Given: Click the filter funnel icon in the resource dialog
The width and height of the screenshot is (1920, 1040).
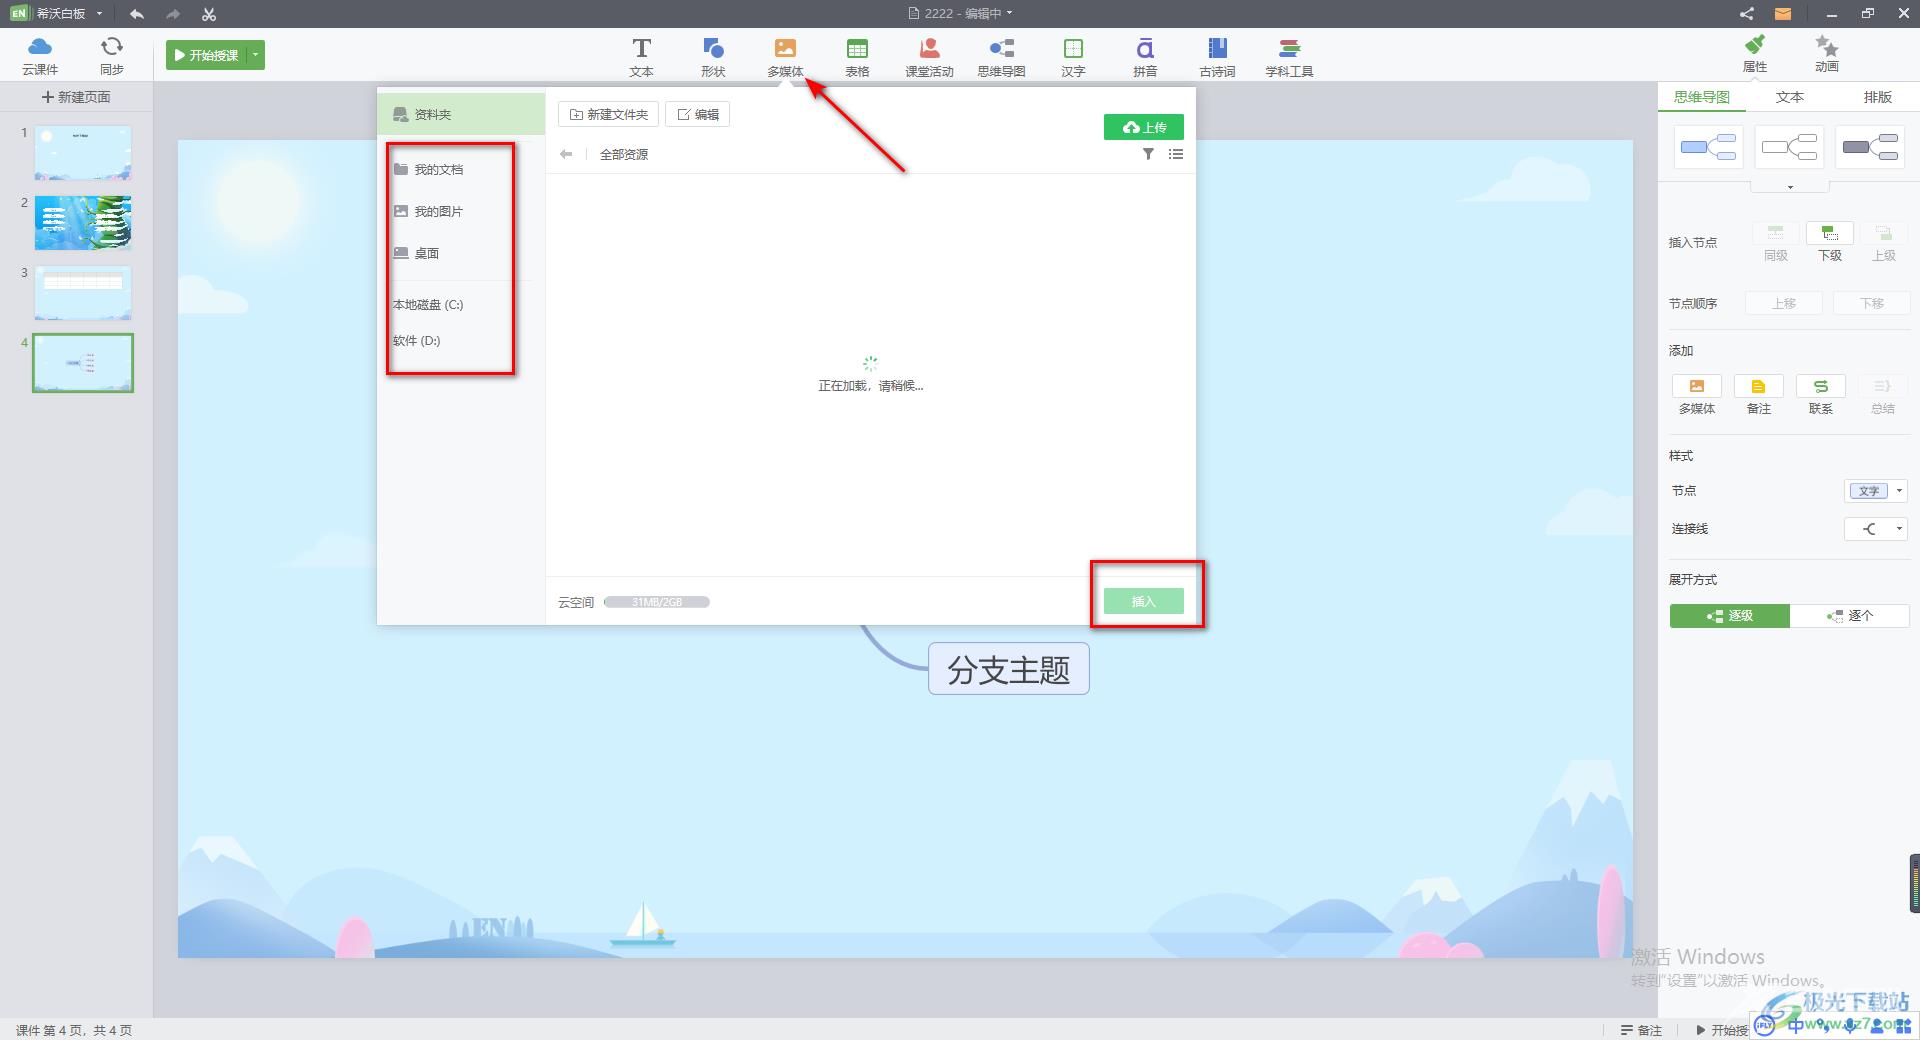Looking at the screenshot, I should pos(1148,154).
